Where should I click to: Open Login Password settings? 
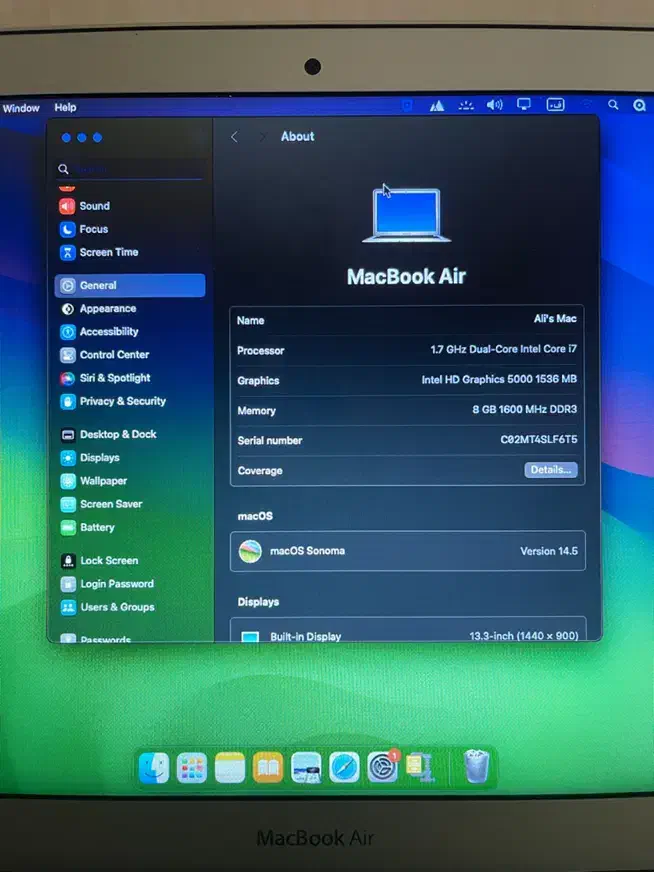107,584
